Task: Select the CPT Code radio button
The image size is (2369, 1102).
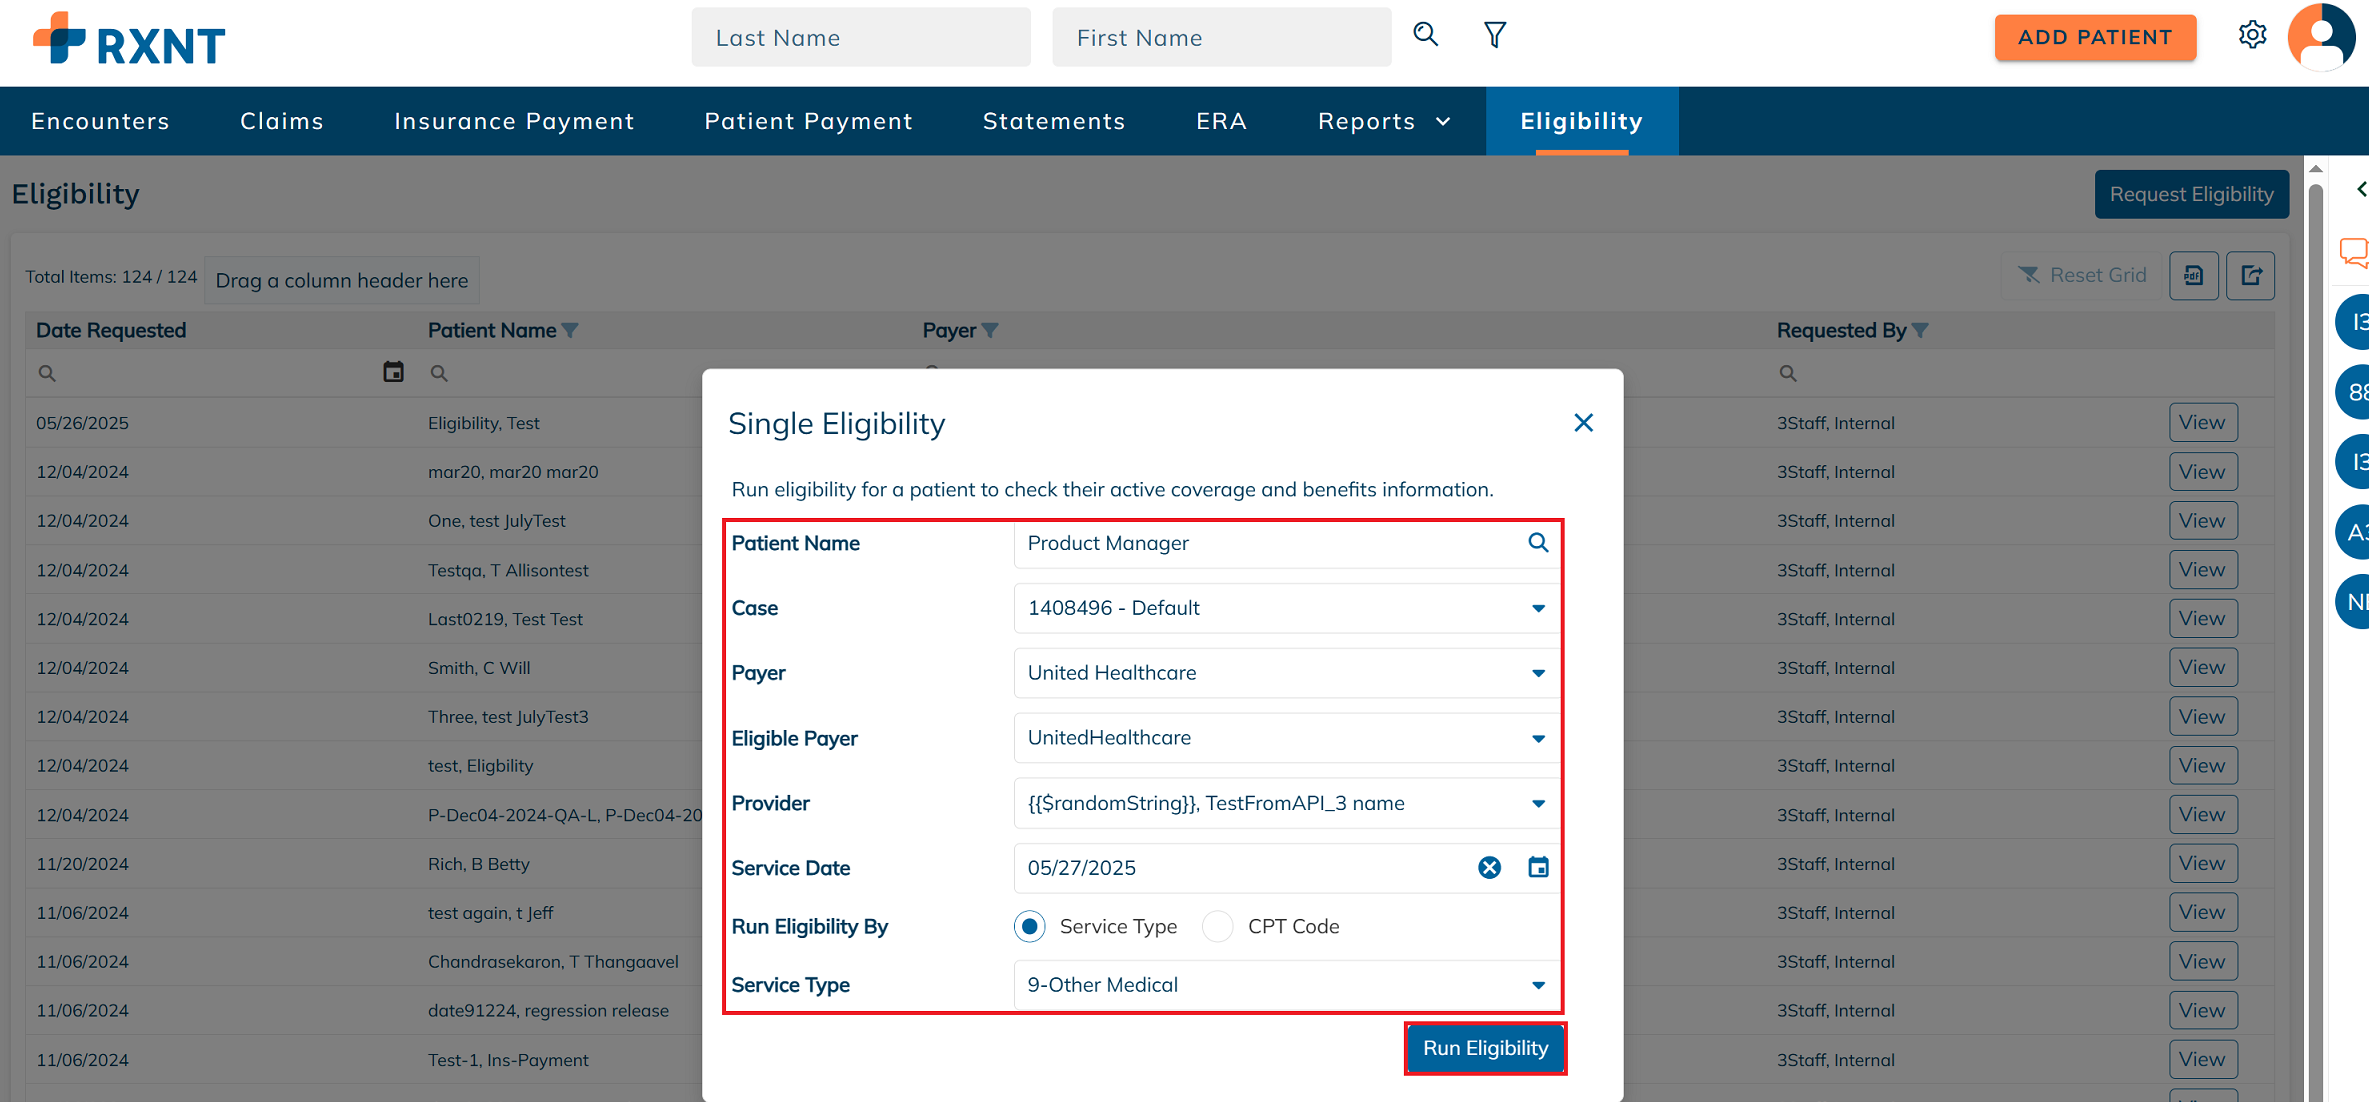Action: (x=1217, y=927)
